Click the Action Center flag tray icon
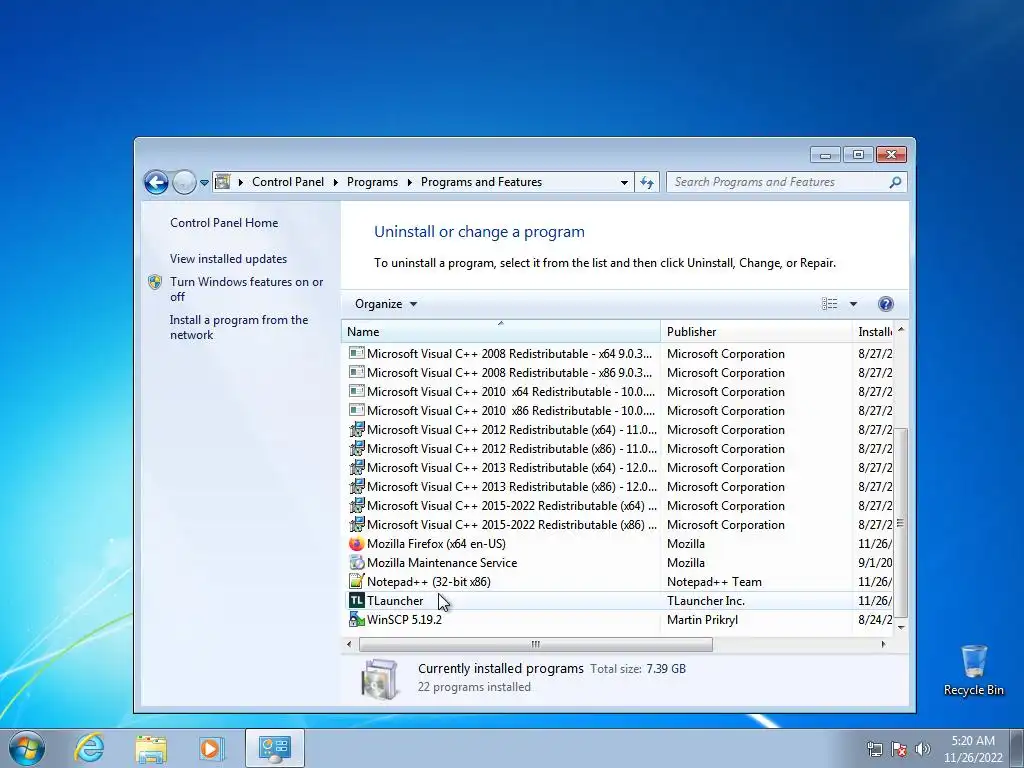This screenshot has width=1024, height=768. pos(899,749)
